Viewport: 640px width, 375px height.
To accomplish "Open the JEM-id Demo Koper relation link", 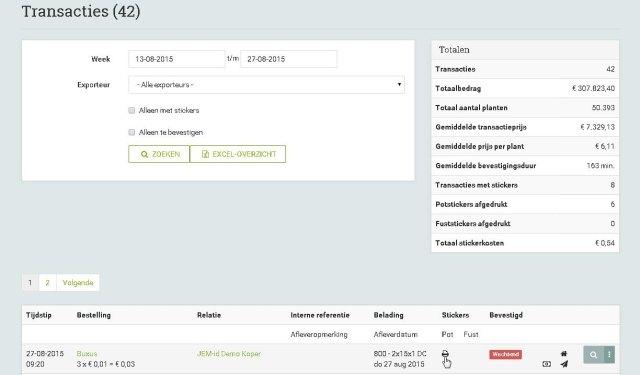I will click(x=229, y=353).
